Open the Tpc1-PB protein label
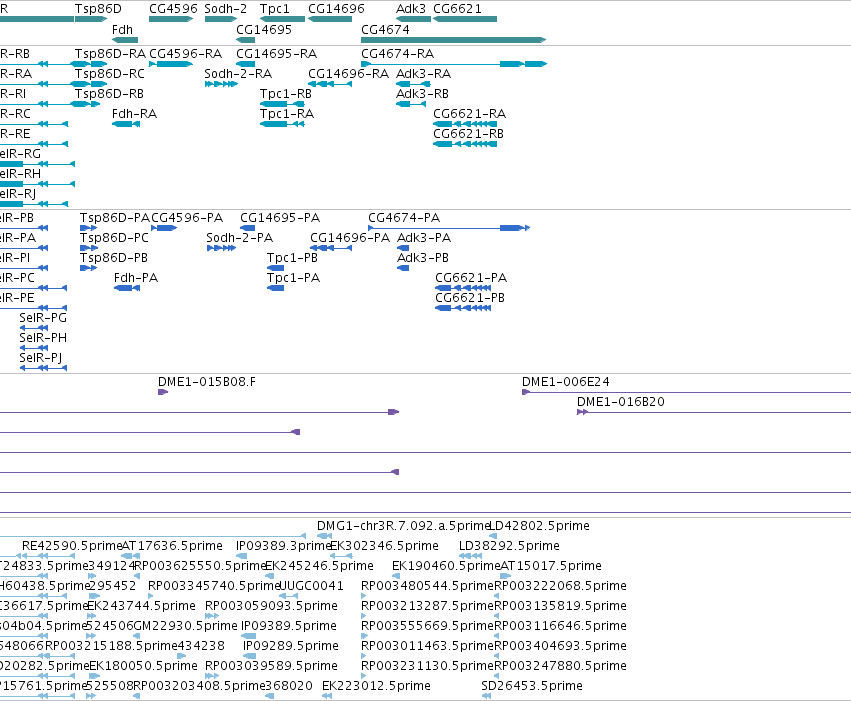Screen dimensions: 851x701 pos(293,258)
